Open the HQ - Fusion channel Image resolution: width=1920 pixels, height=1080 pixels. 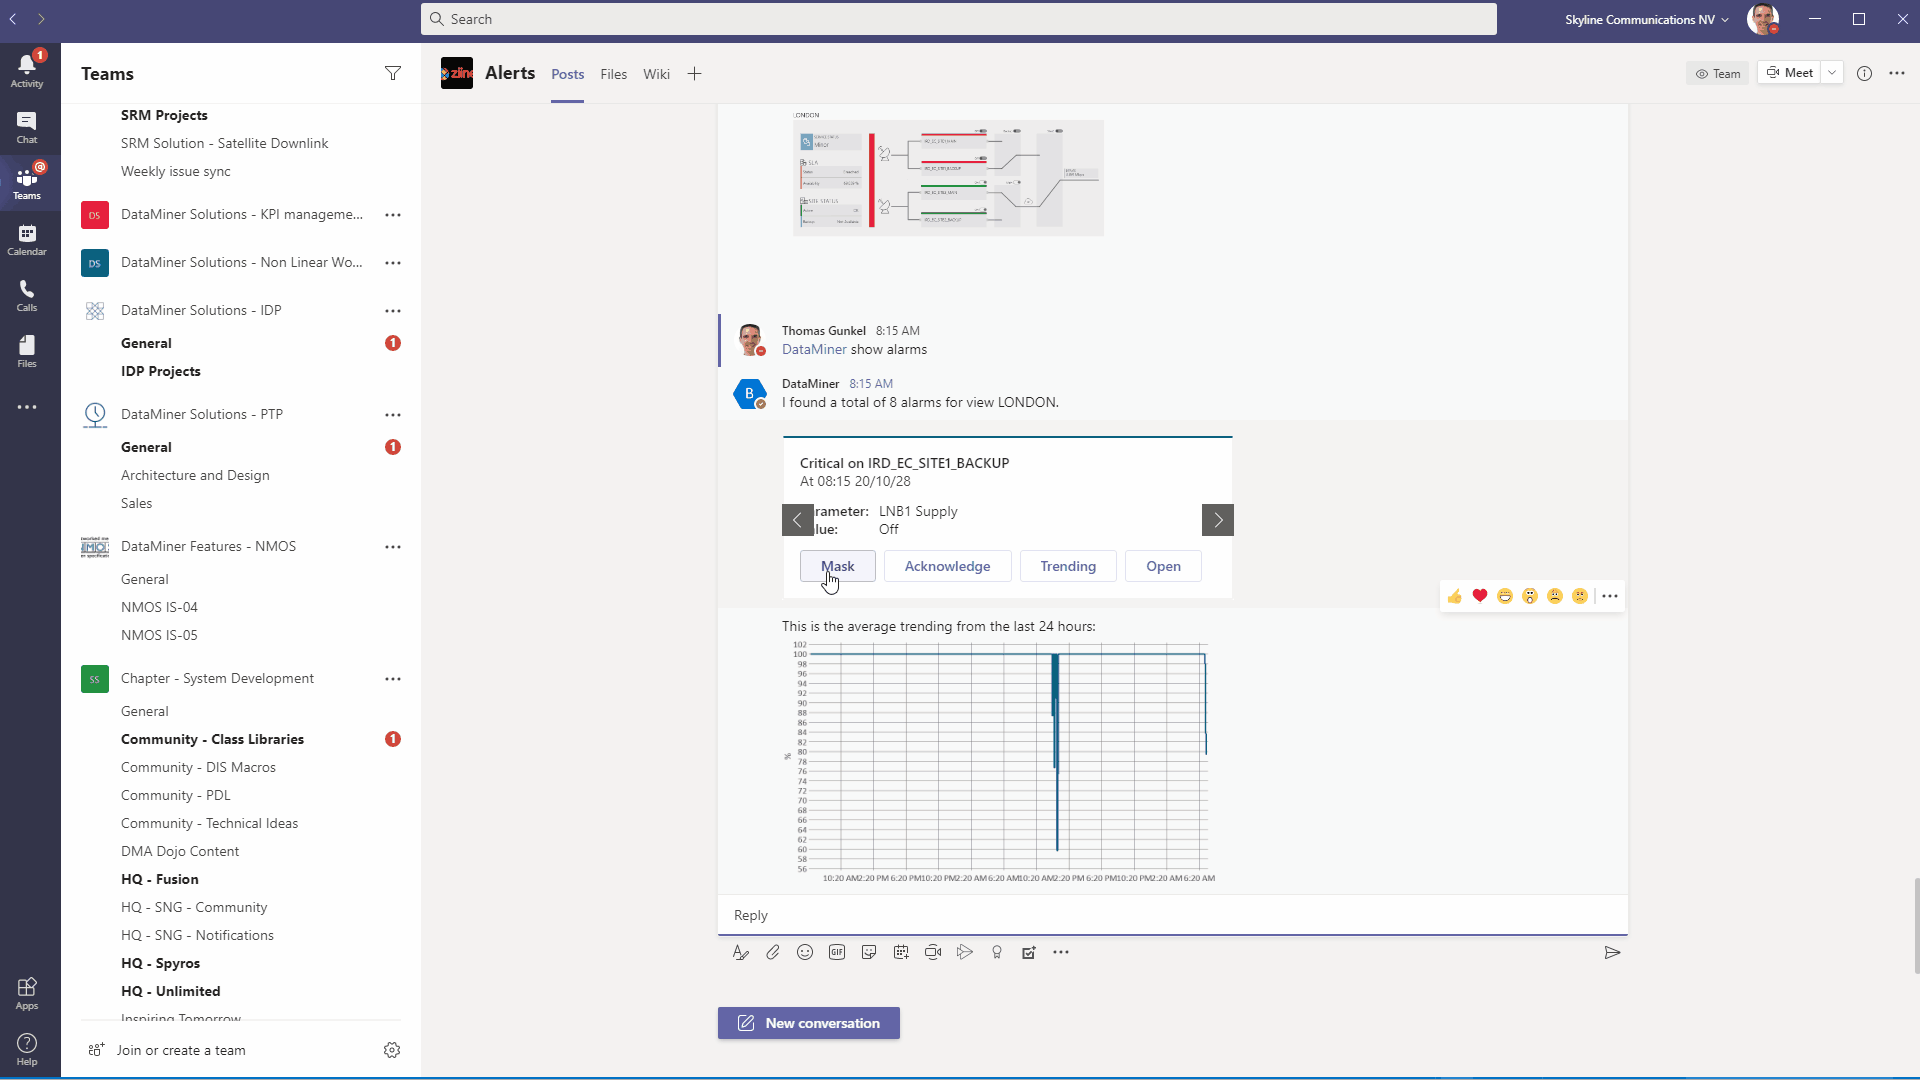pyautogui.click(x=160, y=879)
